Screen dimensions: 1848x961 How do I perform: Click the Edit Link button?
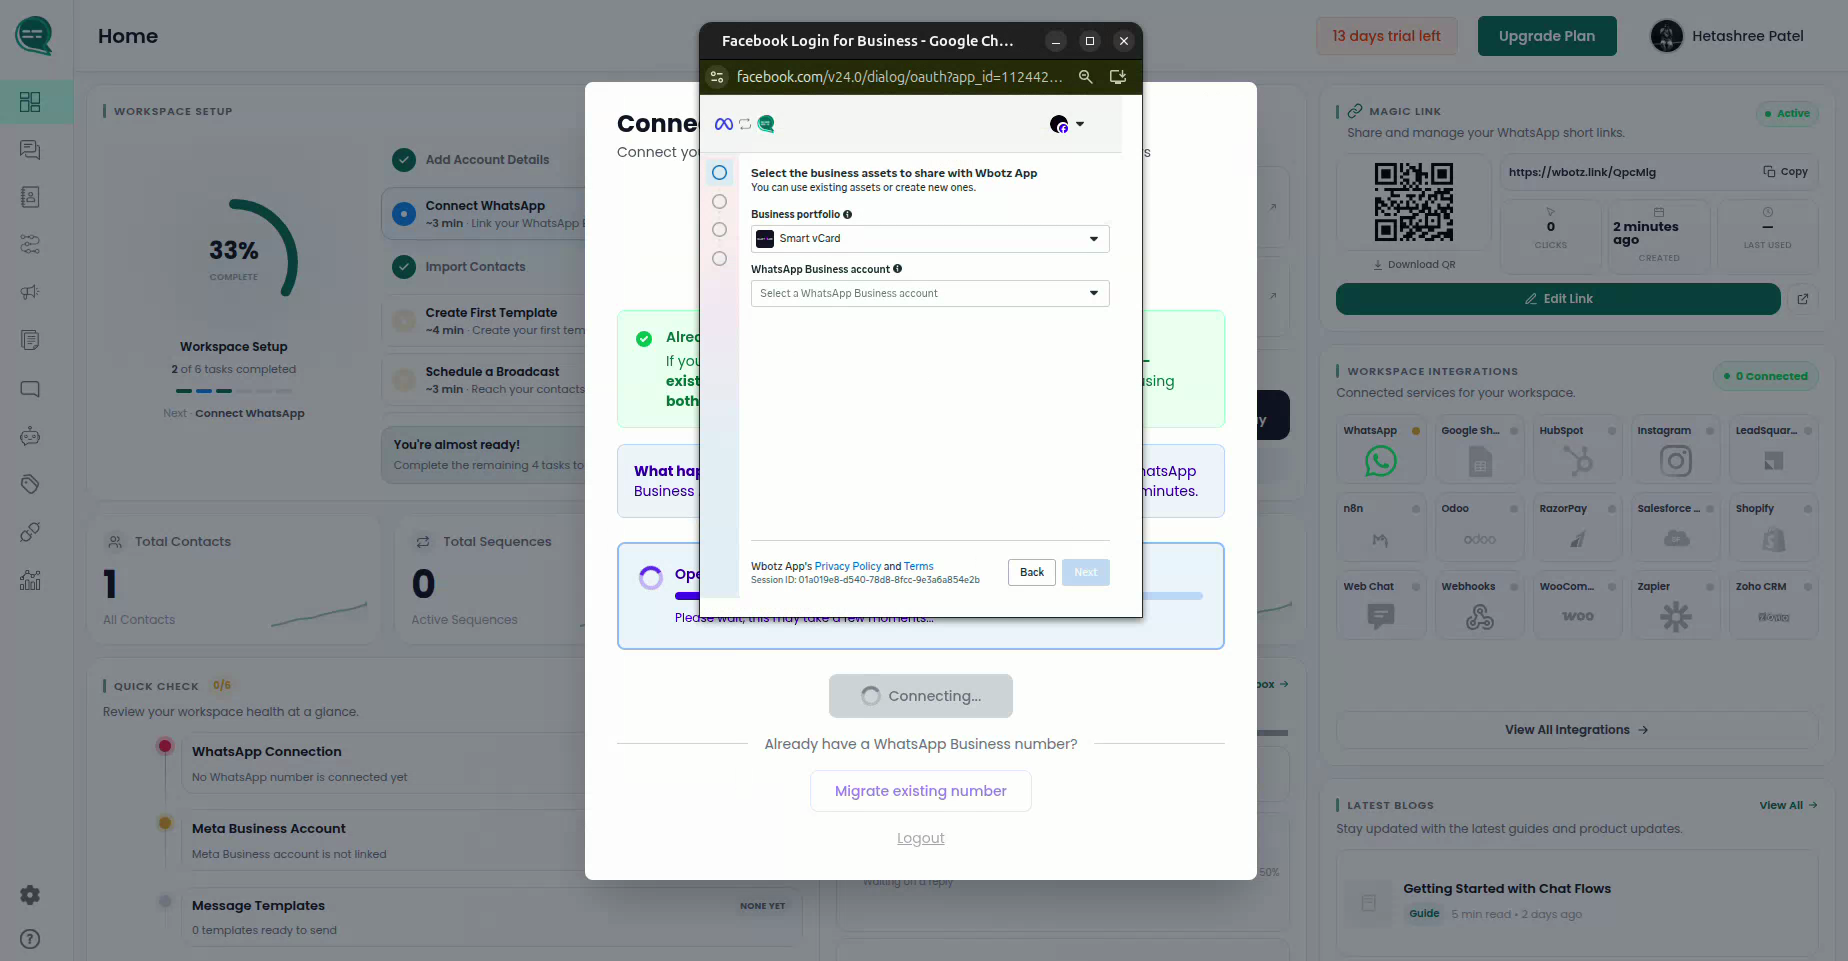(1558, 299)
